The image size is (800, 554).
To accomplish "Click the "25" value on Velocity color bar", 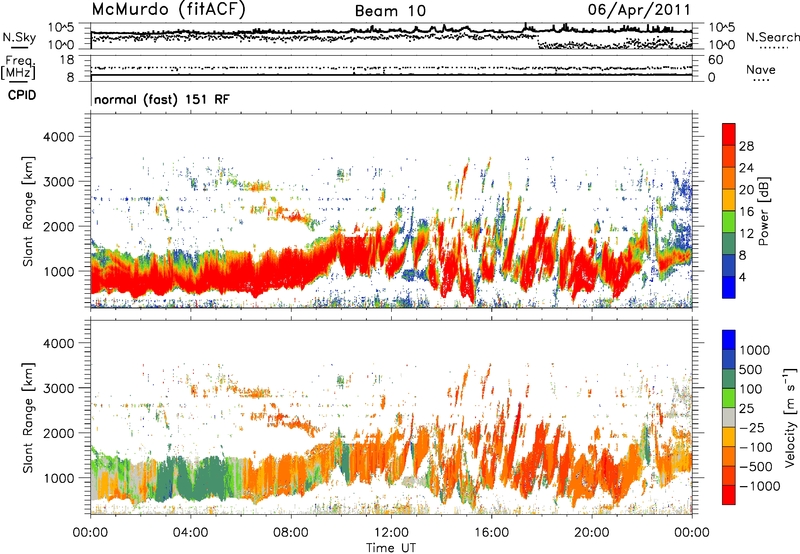I will coord(747,409).
